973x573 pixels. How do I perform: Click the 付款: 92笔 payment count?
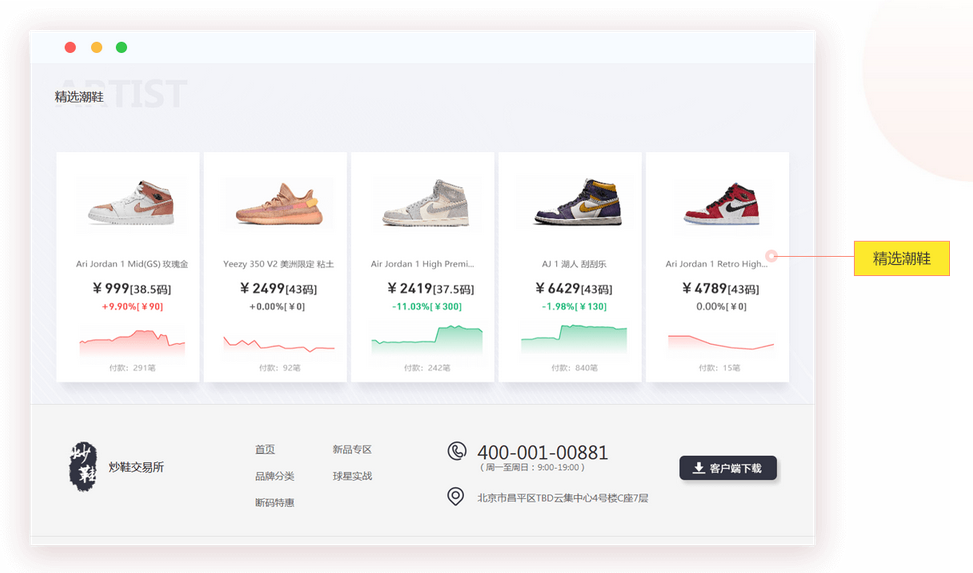tap(279, 368)
